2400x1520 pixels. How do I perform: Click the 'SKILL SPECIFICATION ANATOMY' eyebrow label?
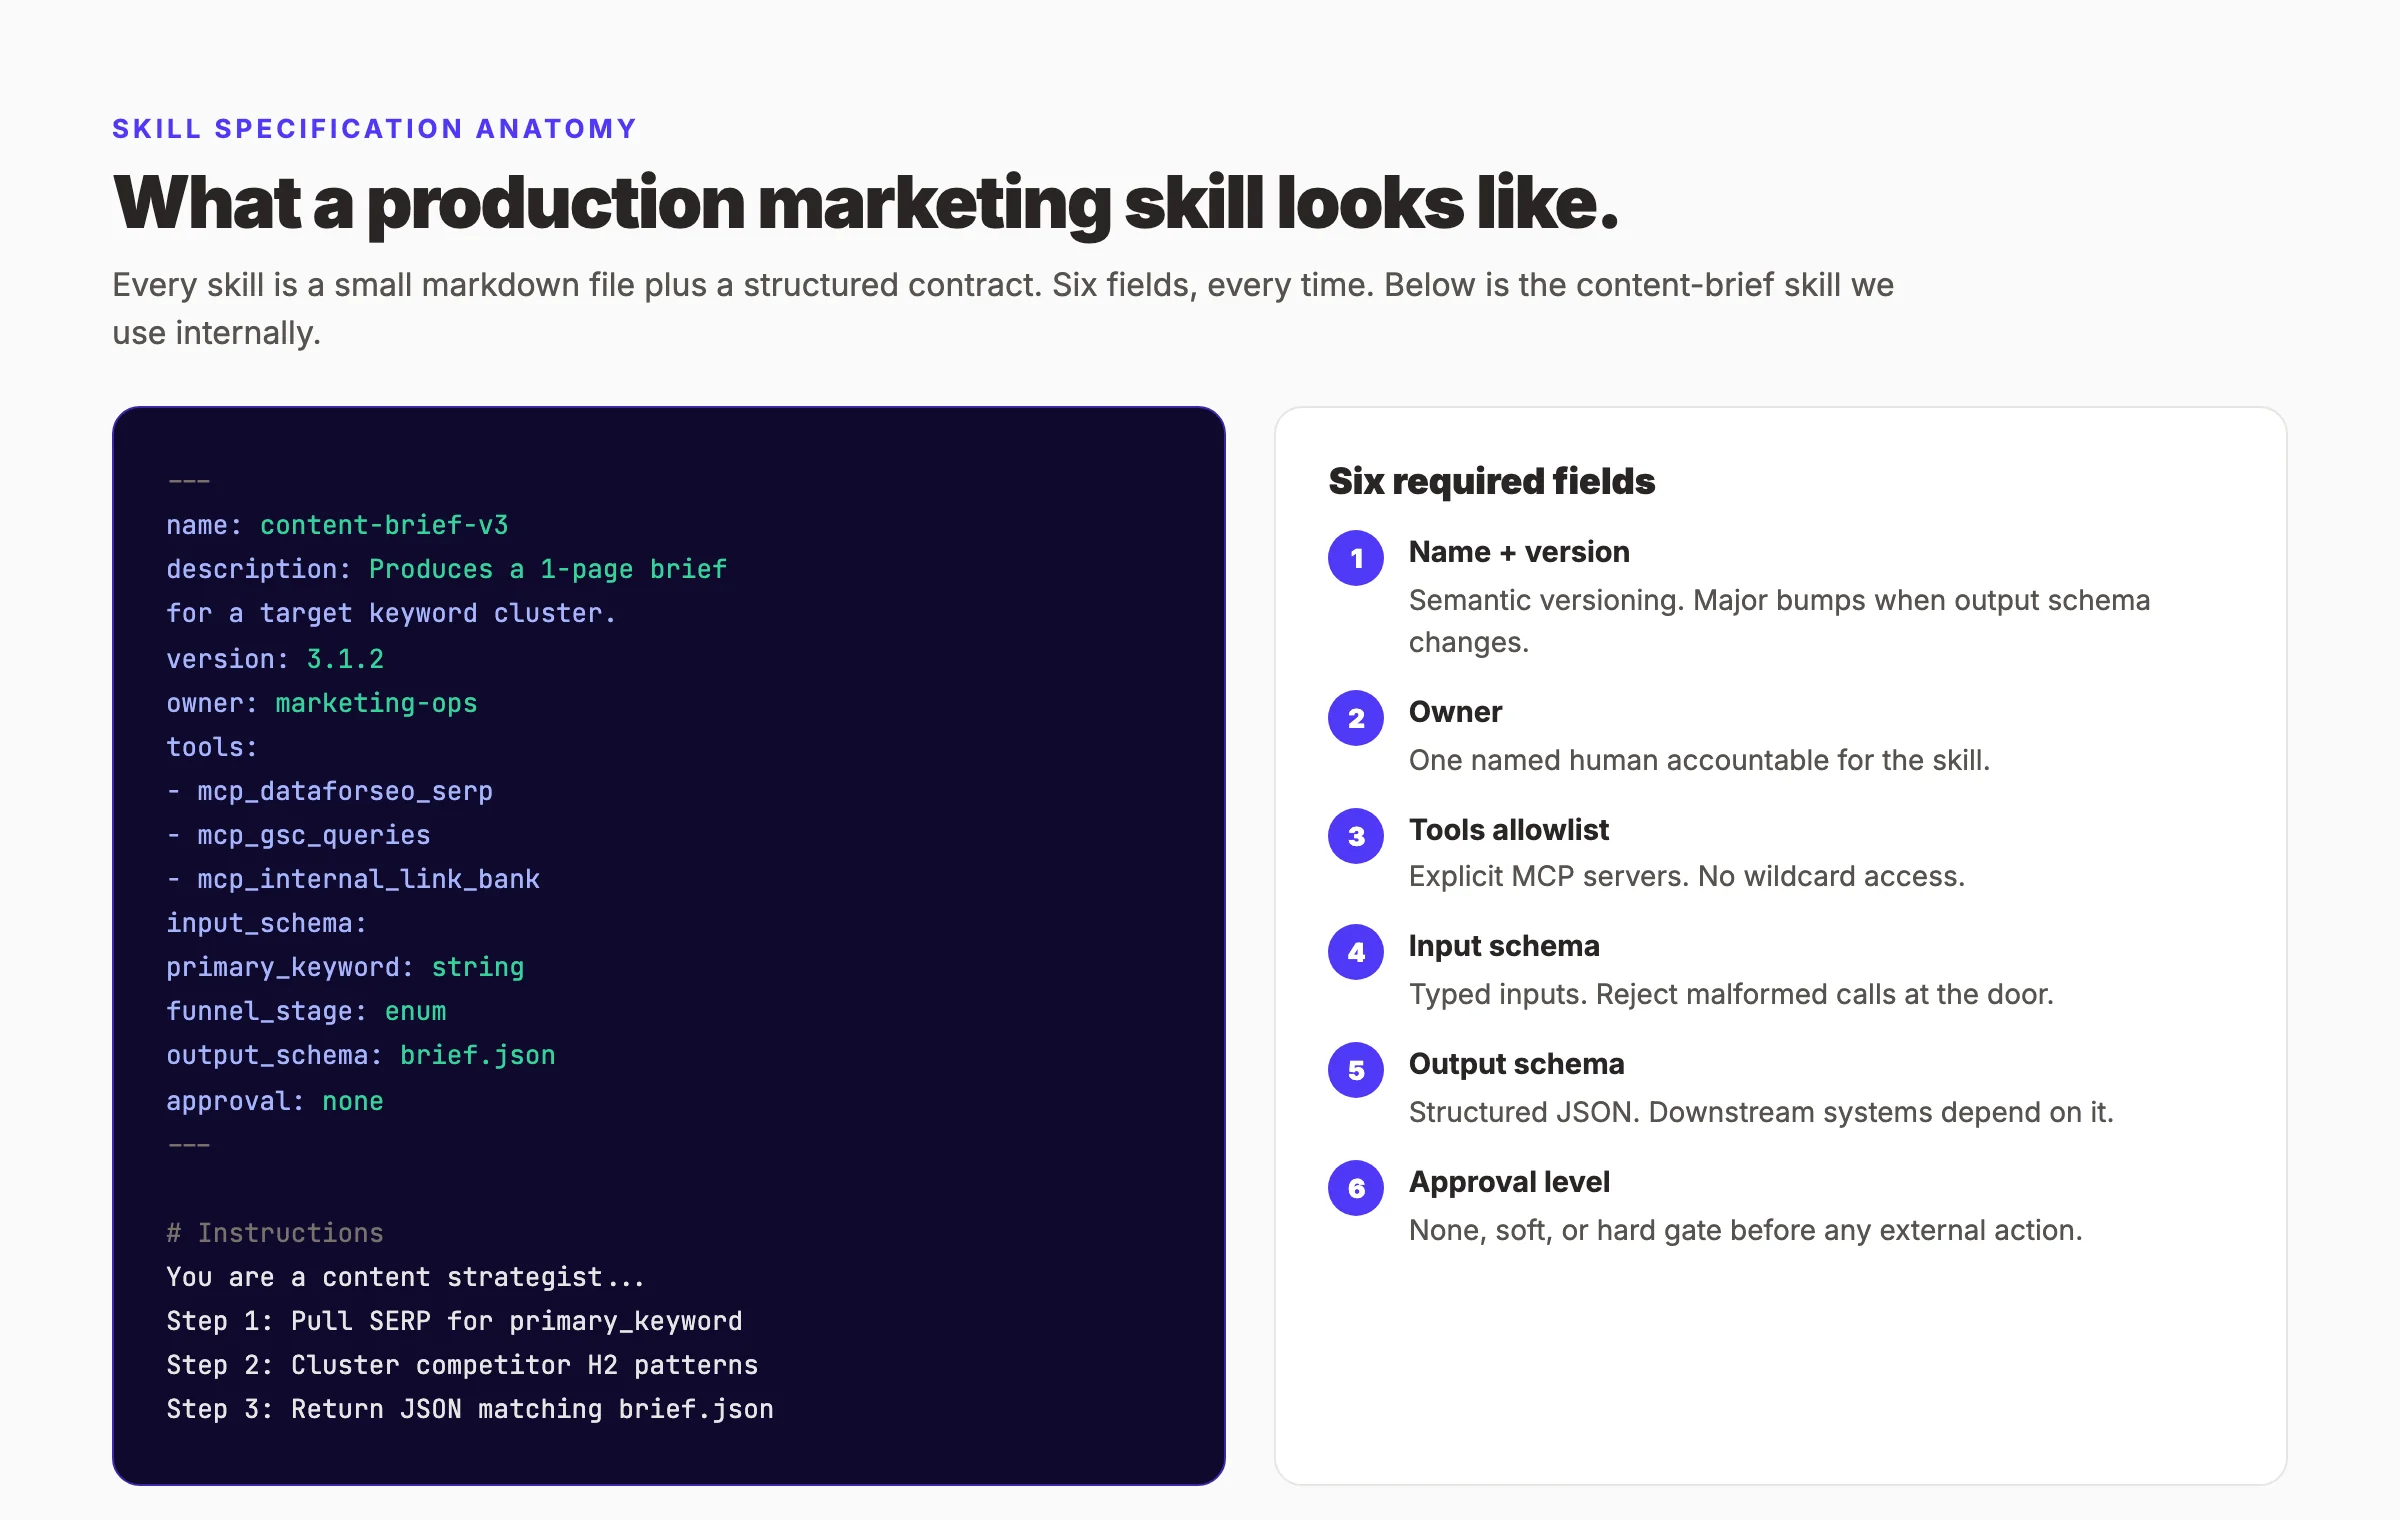click(374, 129)
